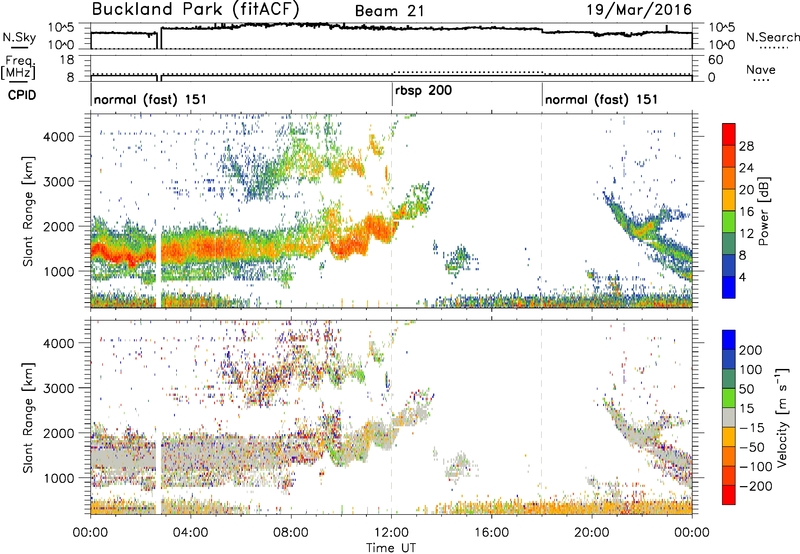800x554 pixels.
Task: Click the '12:00' time axis label
Action: (391, 533)
